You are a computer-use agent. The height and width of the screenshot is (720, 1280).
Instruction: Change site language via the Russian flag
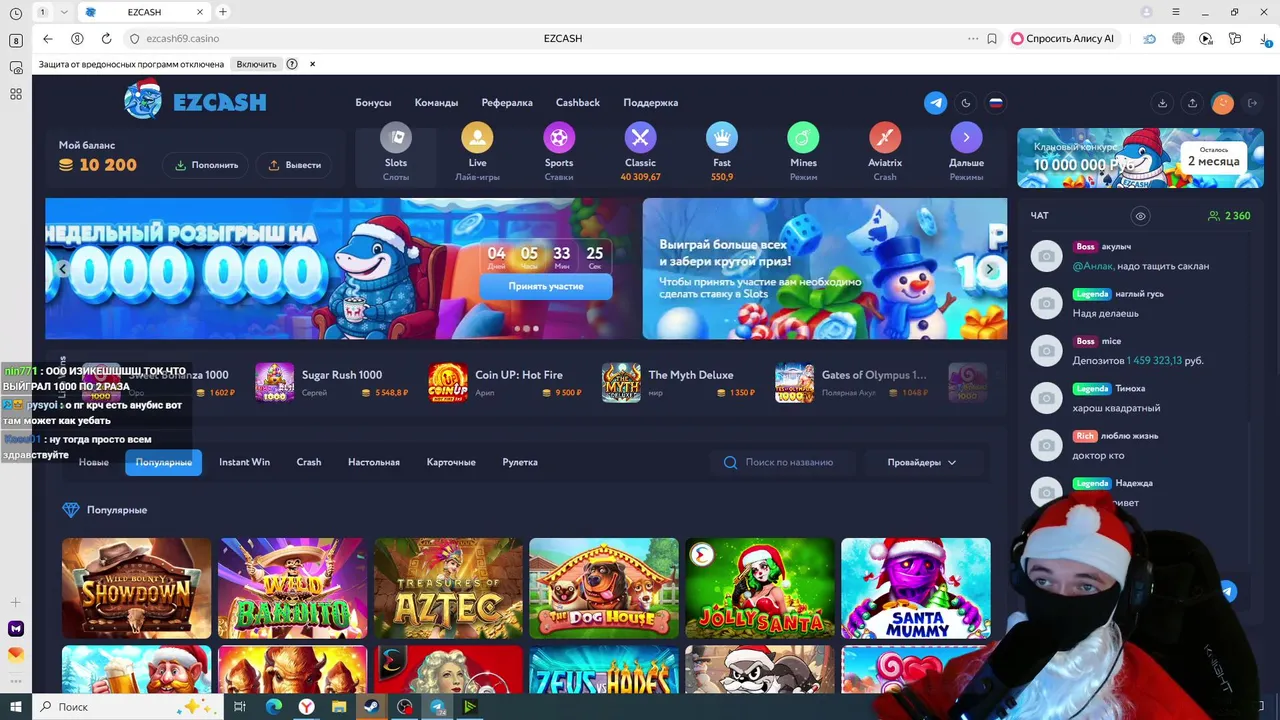pyautogui.click(x=995, y=103)
